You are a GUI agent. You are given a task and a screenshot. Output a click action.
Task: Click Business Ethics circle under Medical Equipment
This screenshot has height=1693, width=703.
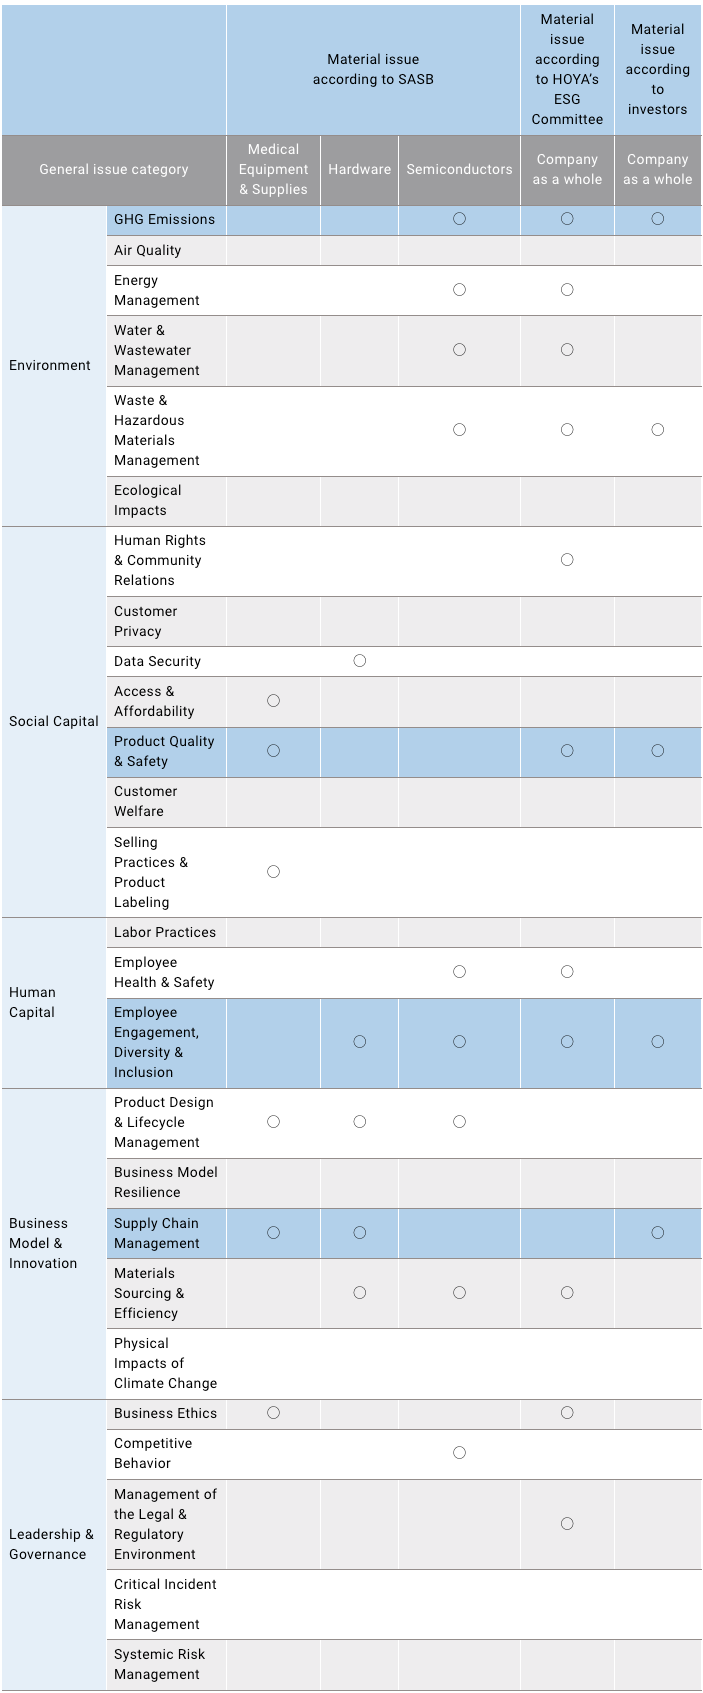coord(273,1413)
